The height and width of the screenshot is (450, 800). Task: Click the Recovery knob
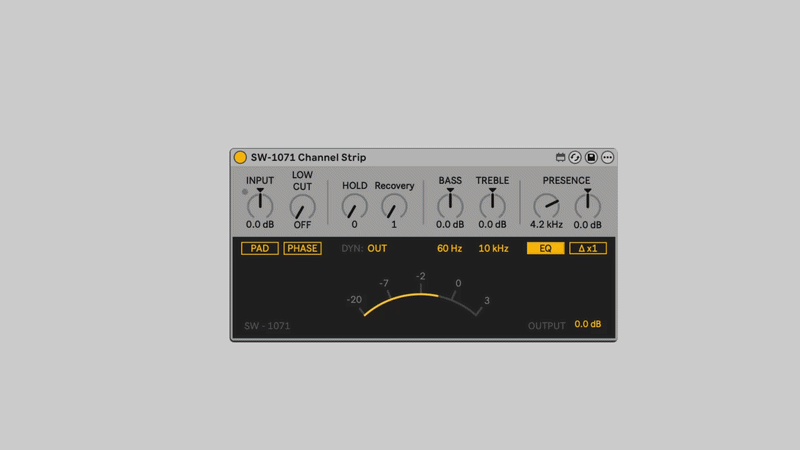click(x=394, y=207)
